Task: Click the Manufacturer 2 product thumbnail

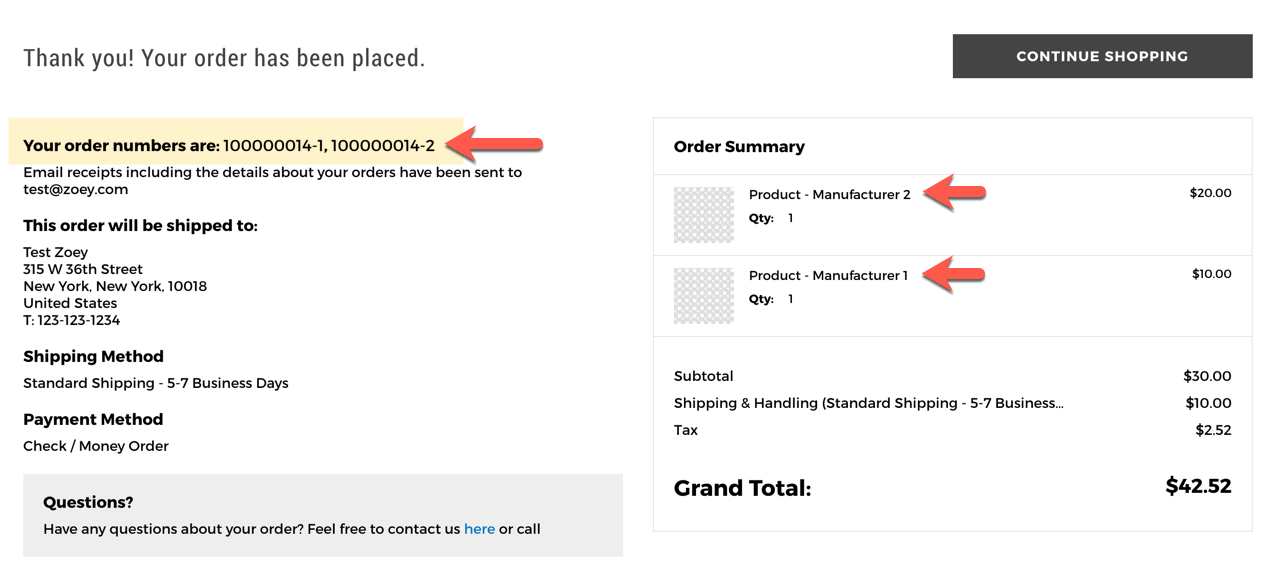Action: 703,215
